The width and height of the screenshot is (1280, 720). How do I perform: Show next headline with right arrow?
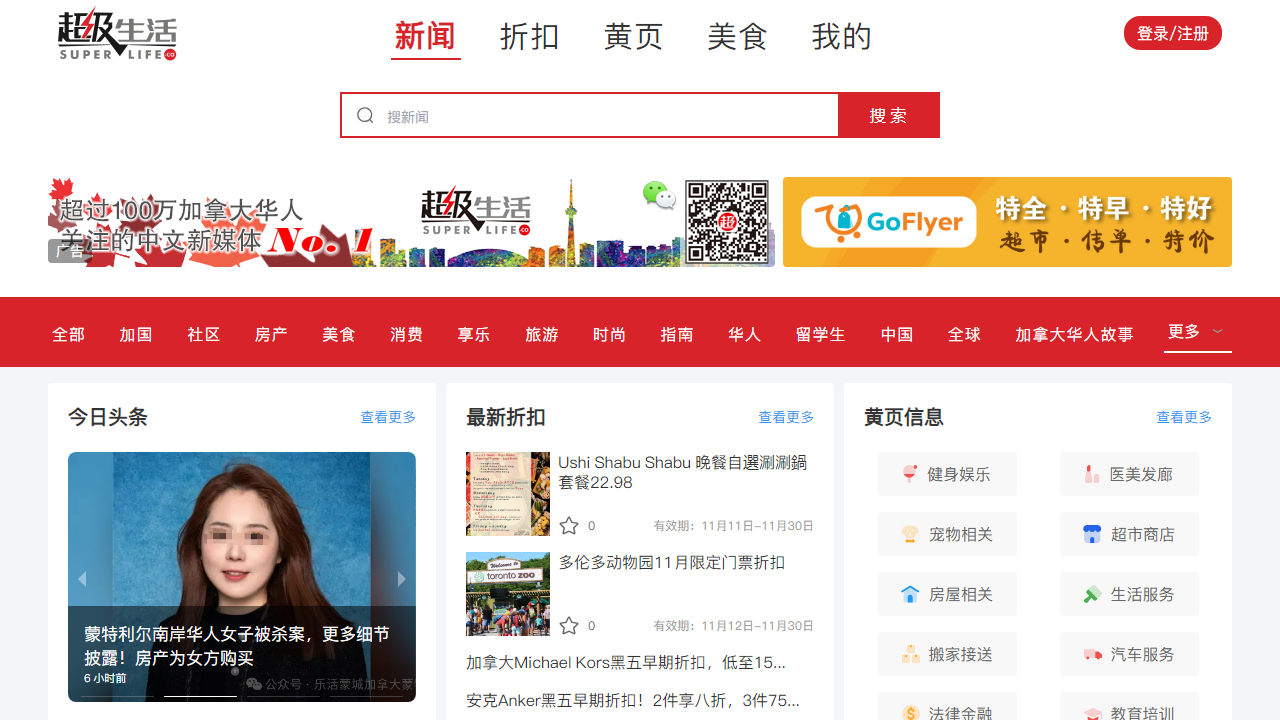click(x=401, y=579)
